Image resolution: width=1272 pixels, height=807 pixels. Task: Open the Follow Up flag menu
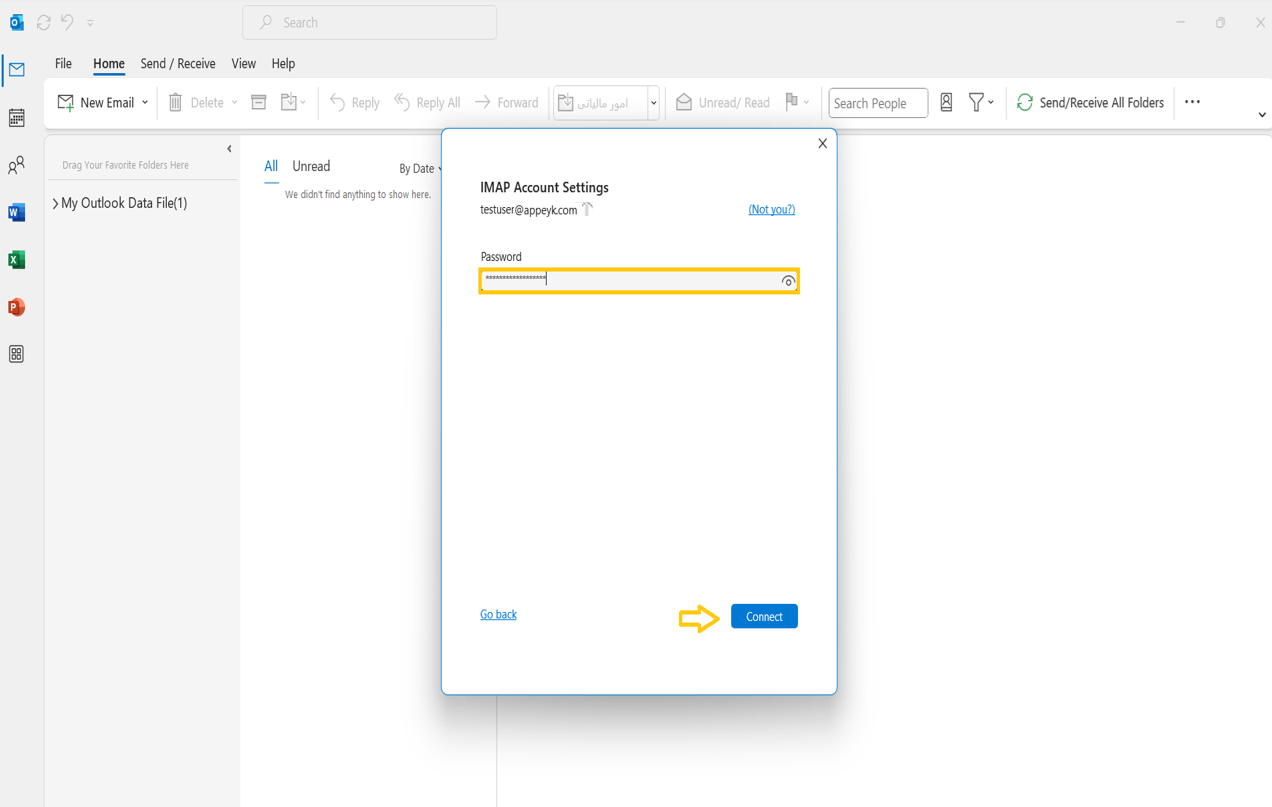[x=797, y=102]
